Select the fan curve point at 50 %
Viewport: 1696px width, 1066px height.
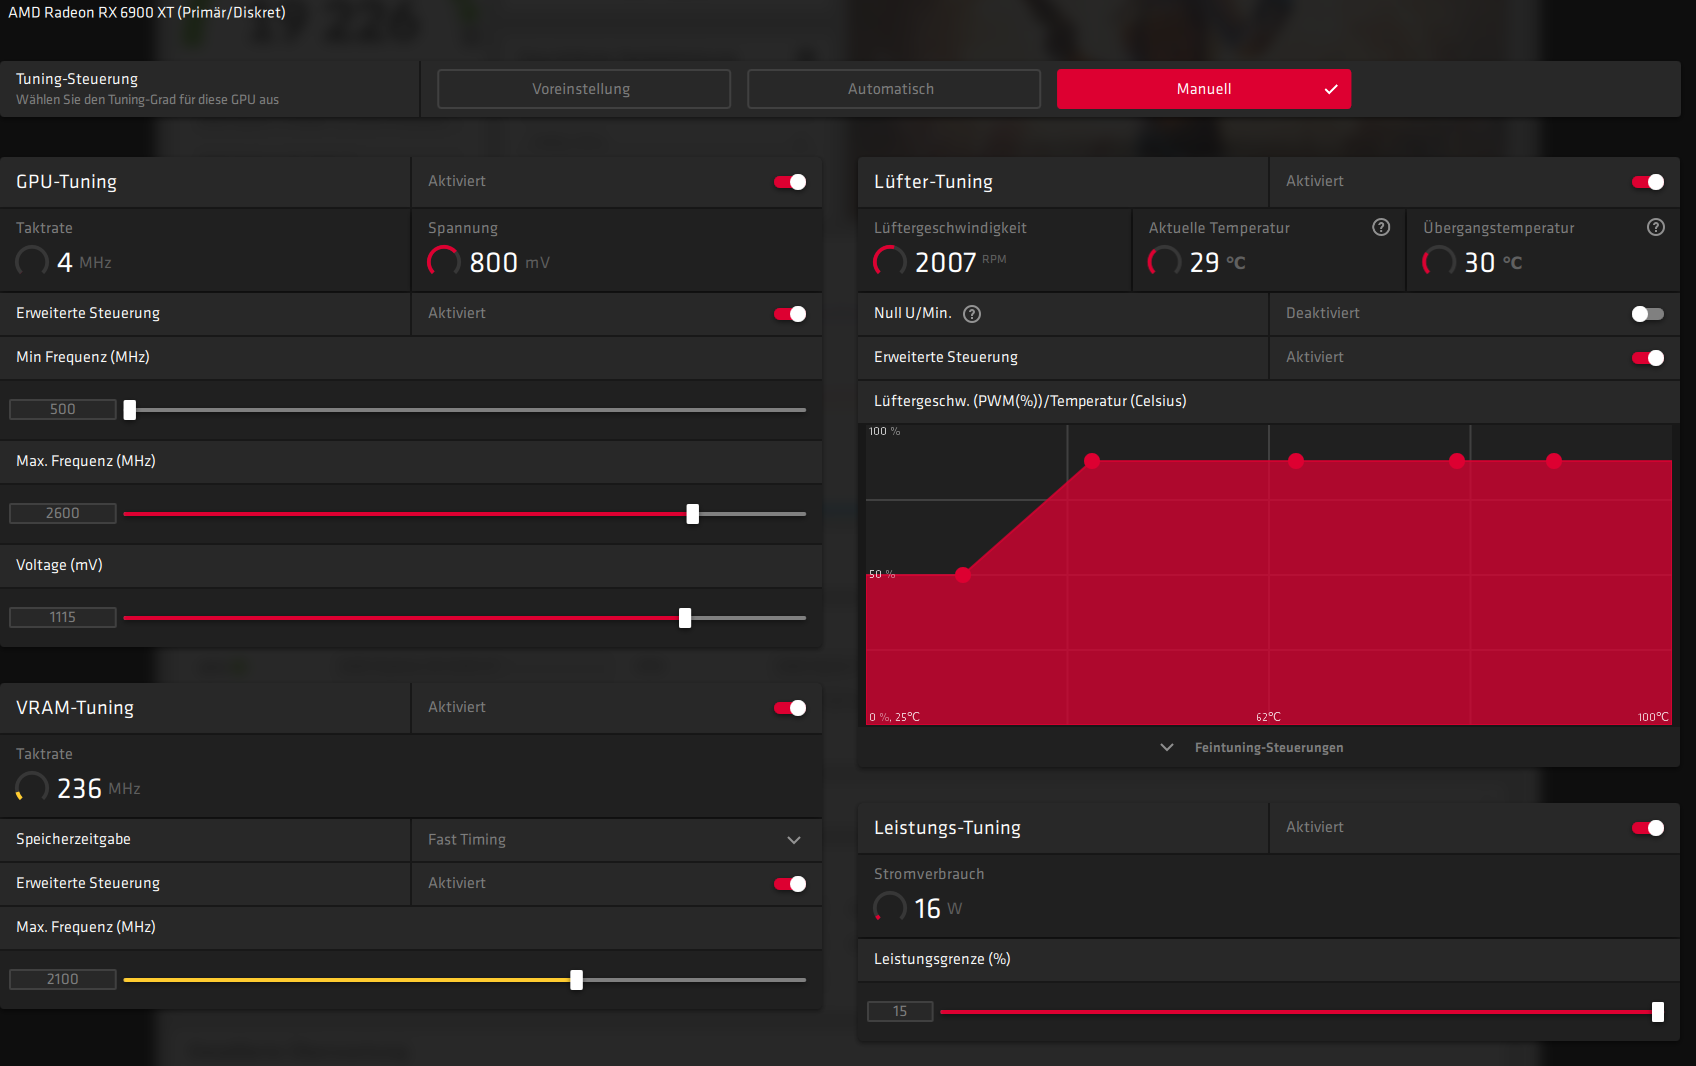[x=963, y=575]
